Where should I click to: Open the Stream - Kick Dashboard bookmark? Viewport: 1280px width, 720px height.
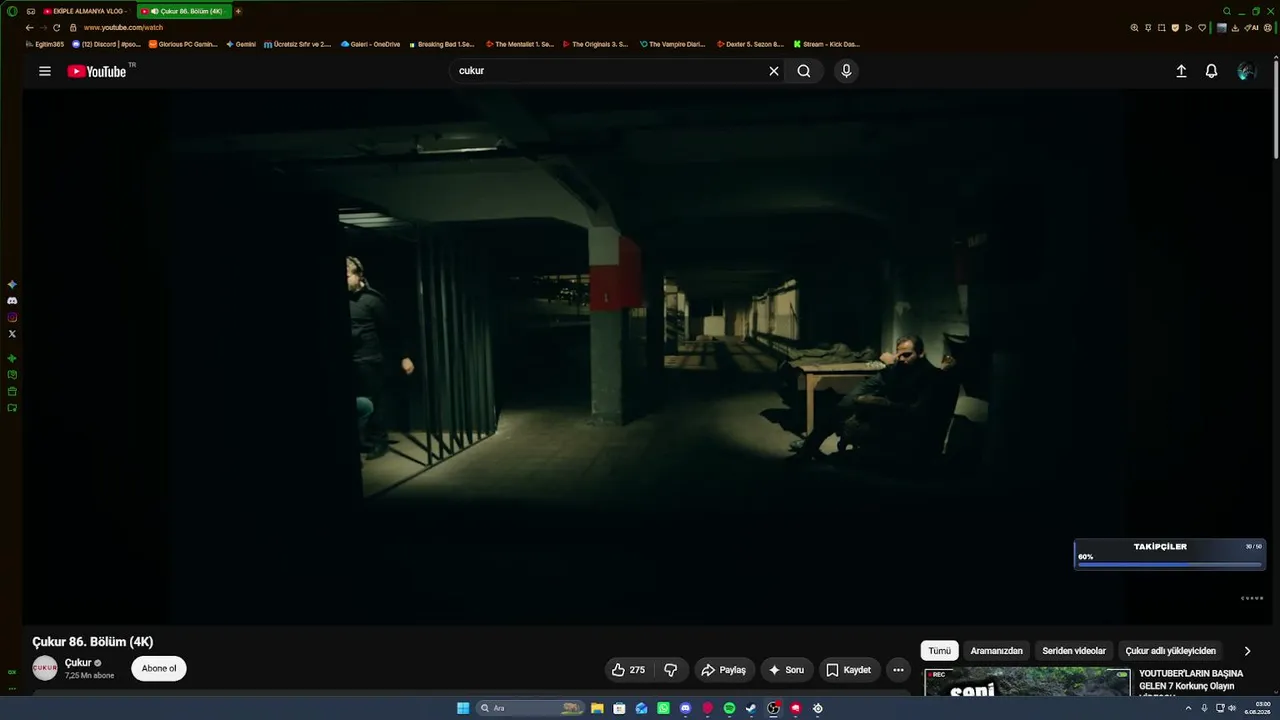(826, 44)
